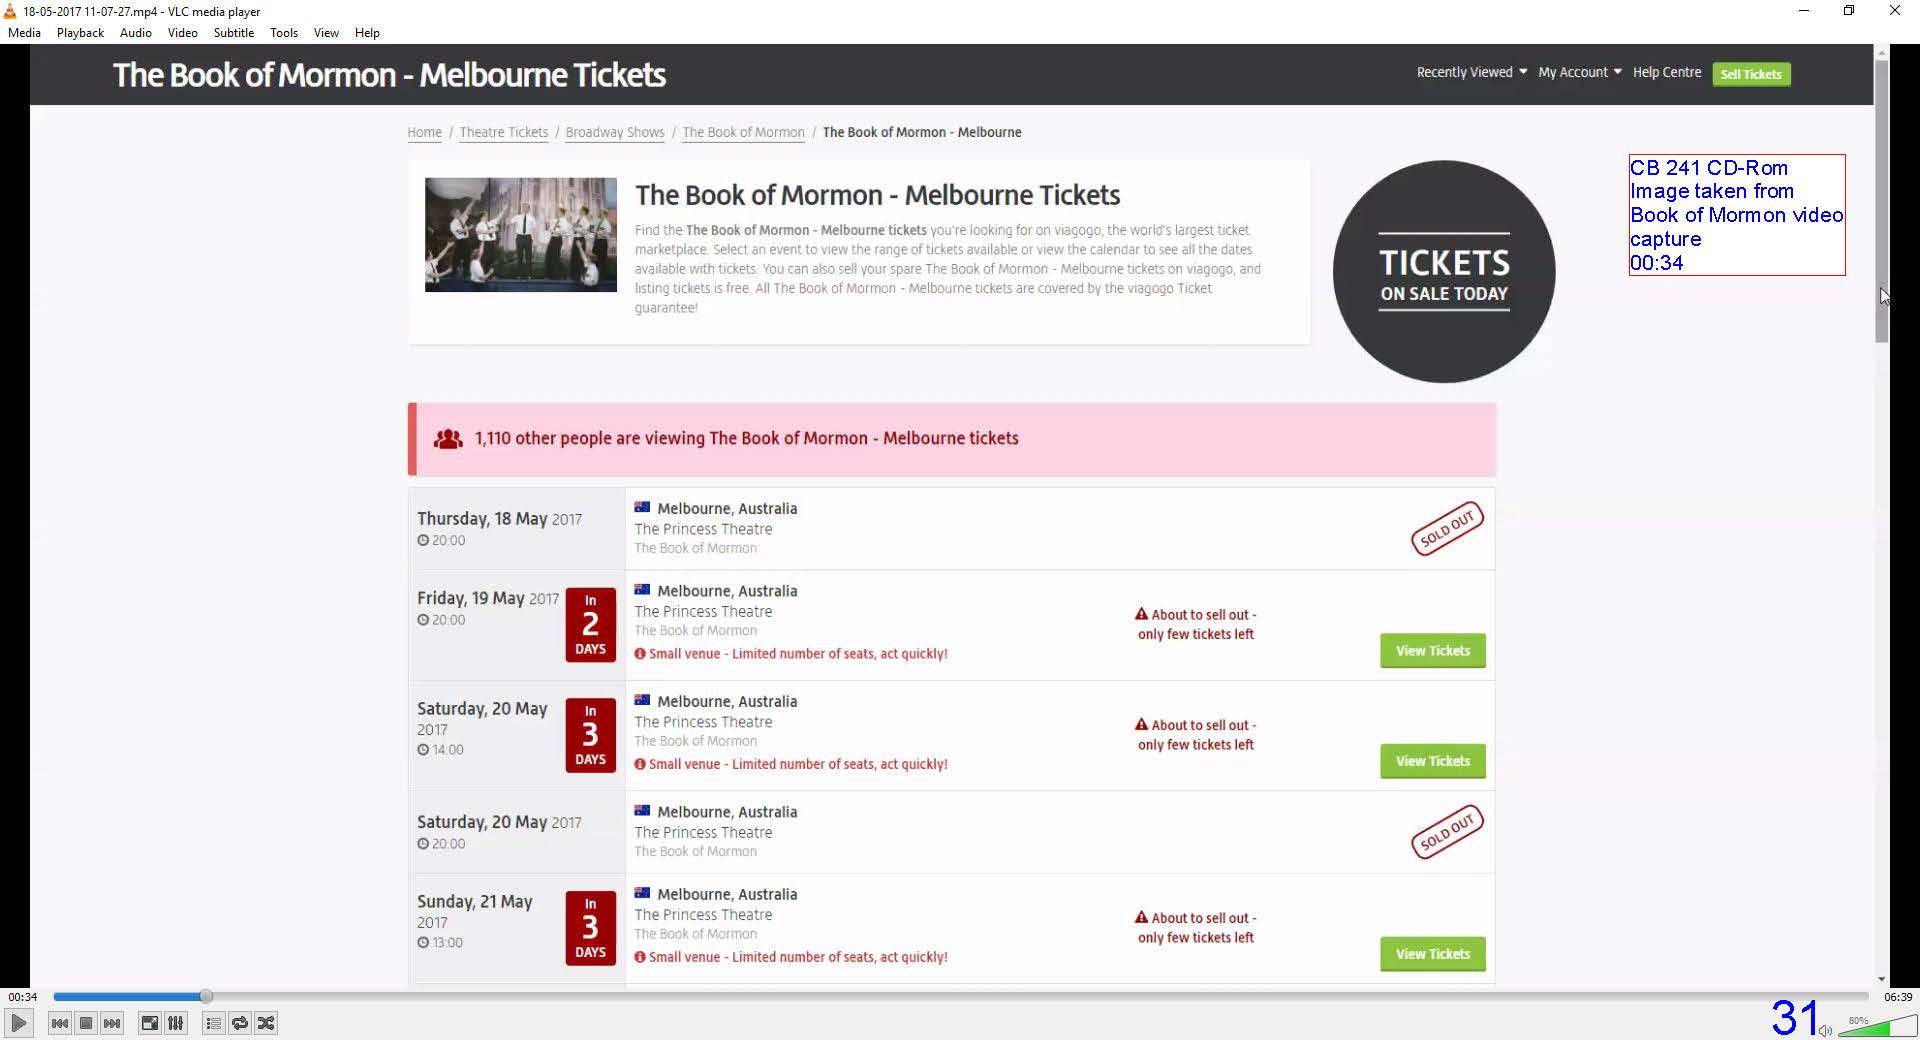Select 'Thursday, 18 May 2017' date text
Image resolution: width=1920 pixels, height=1040 pixels.
(x=499, y=519)
